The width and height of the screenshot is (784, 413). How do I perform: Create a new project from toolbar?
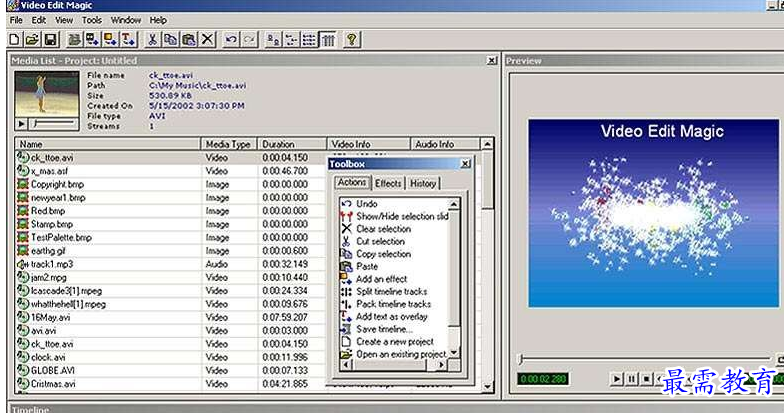(x=14, y=40)
